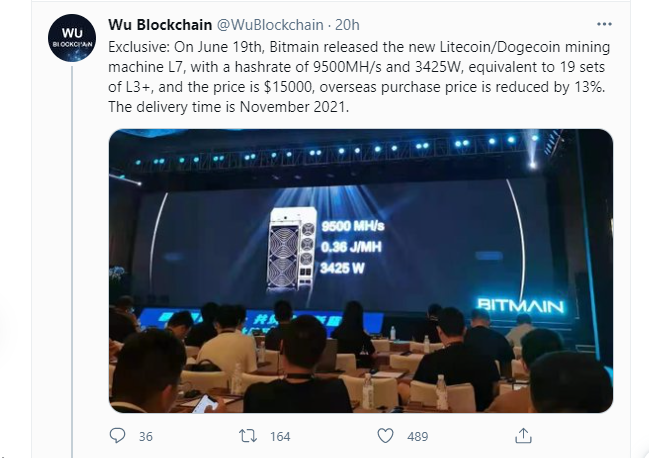Click the 9500 MH/s text in photo

[353, 226]
